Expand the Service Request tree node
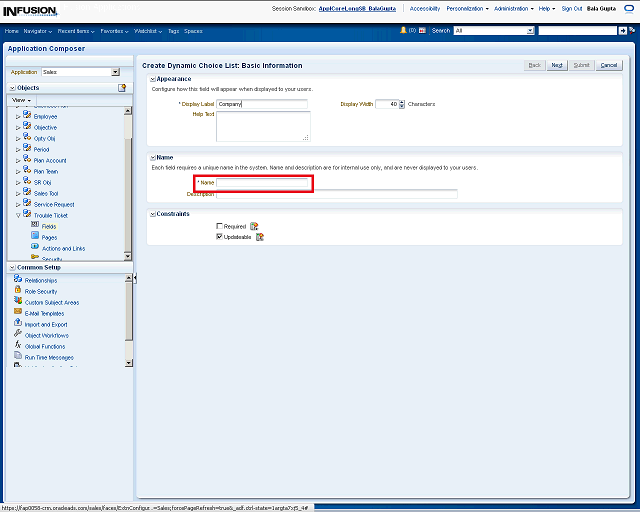The height and width of the screenshot is (512, 640). (17, 204)
